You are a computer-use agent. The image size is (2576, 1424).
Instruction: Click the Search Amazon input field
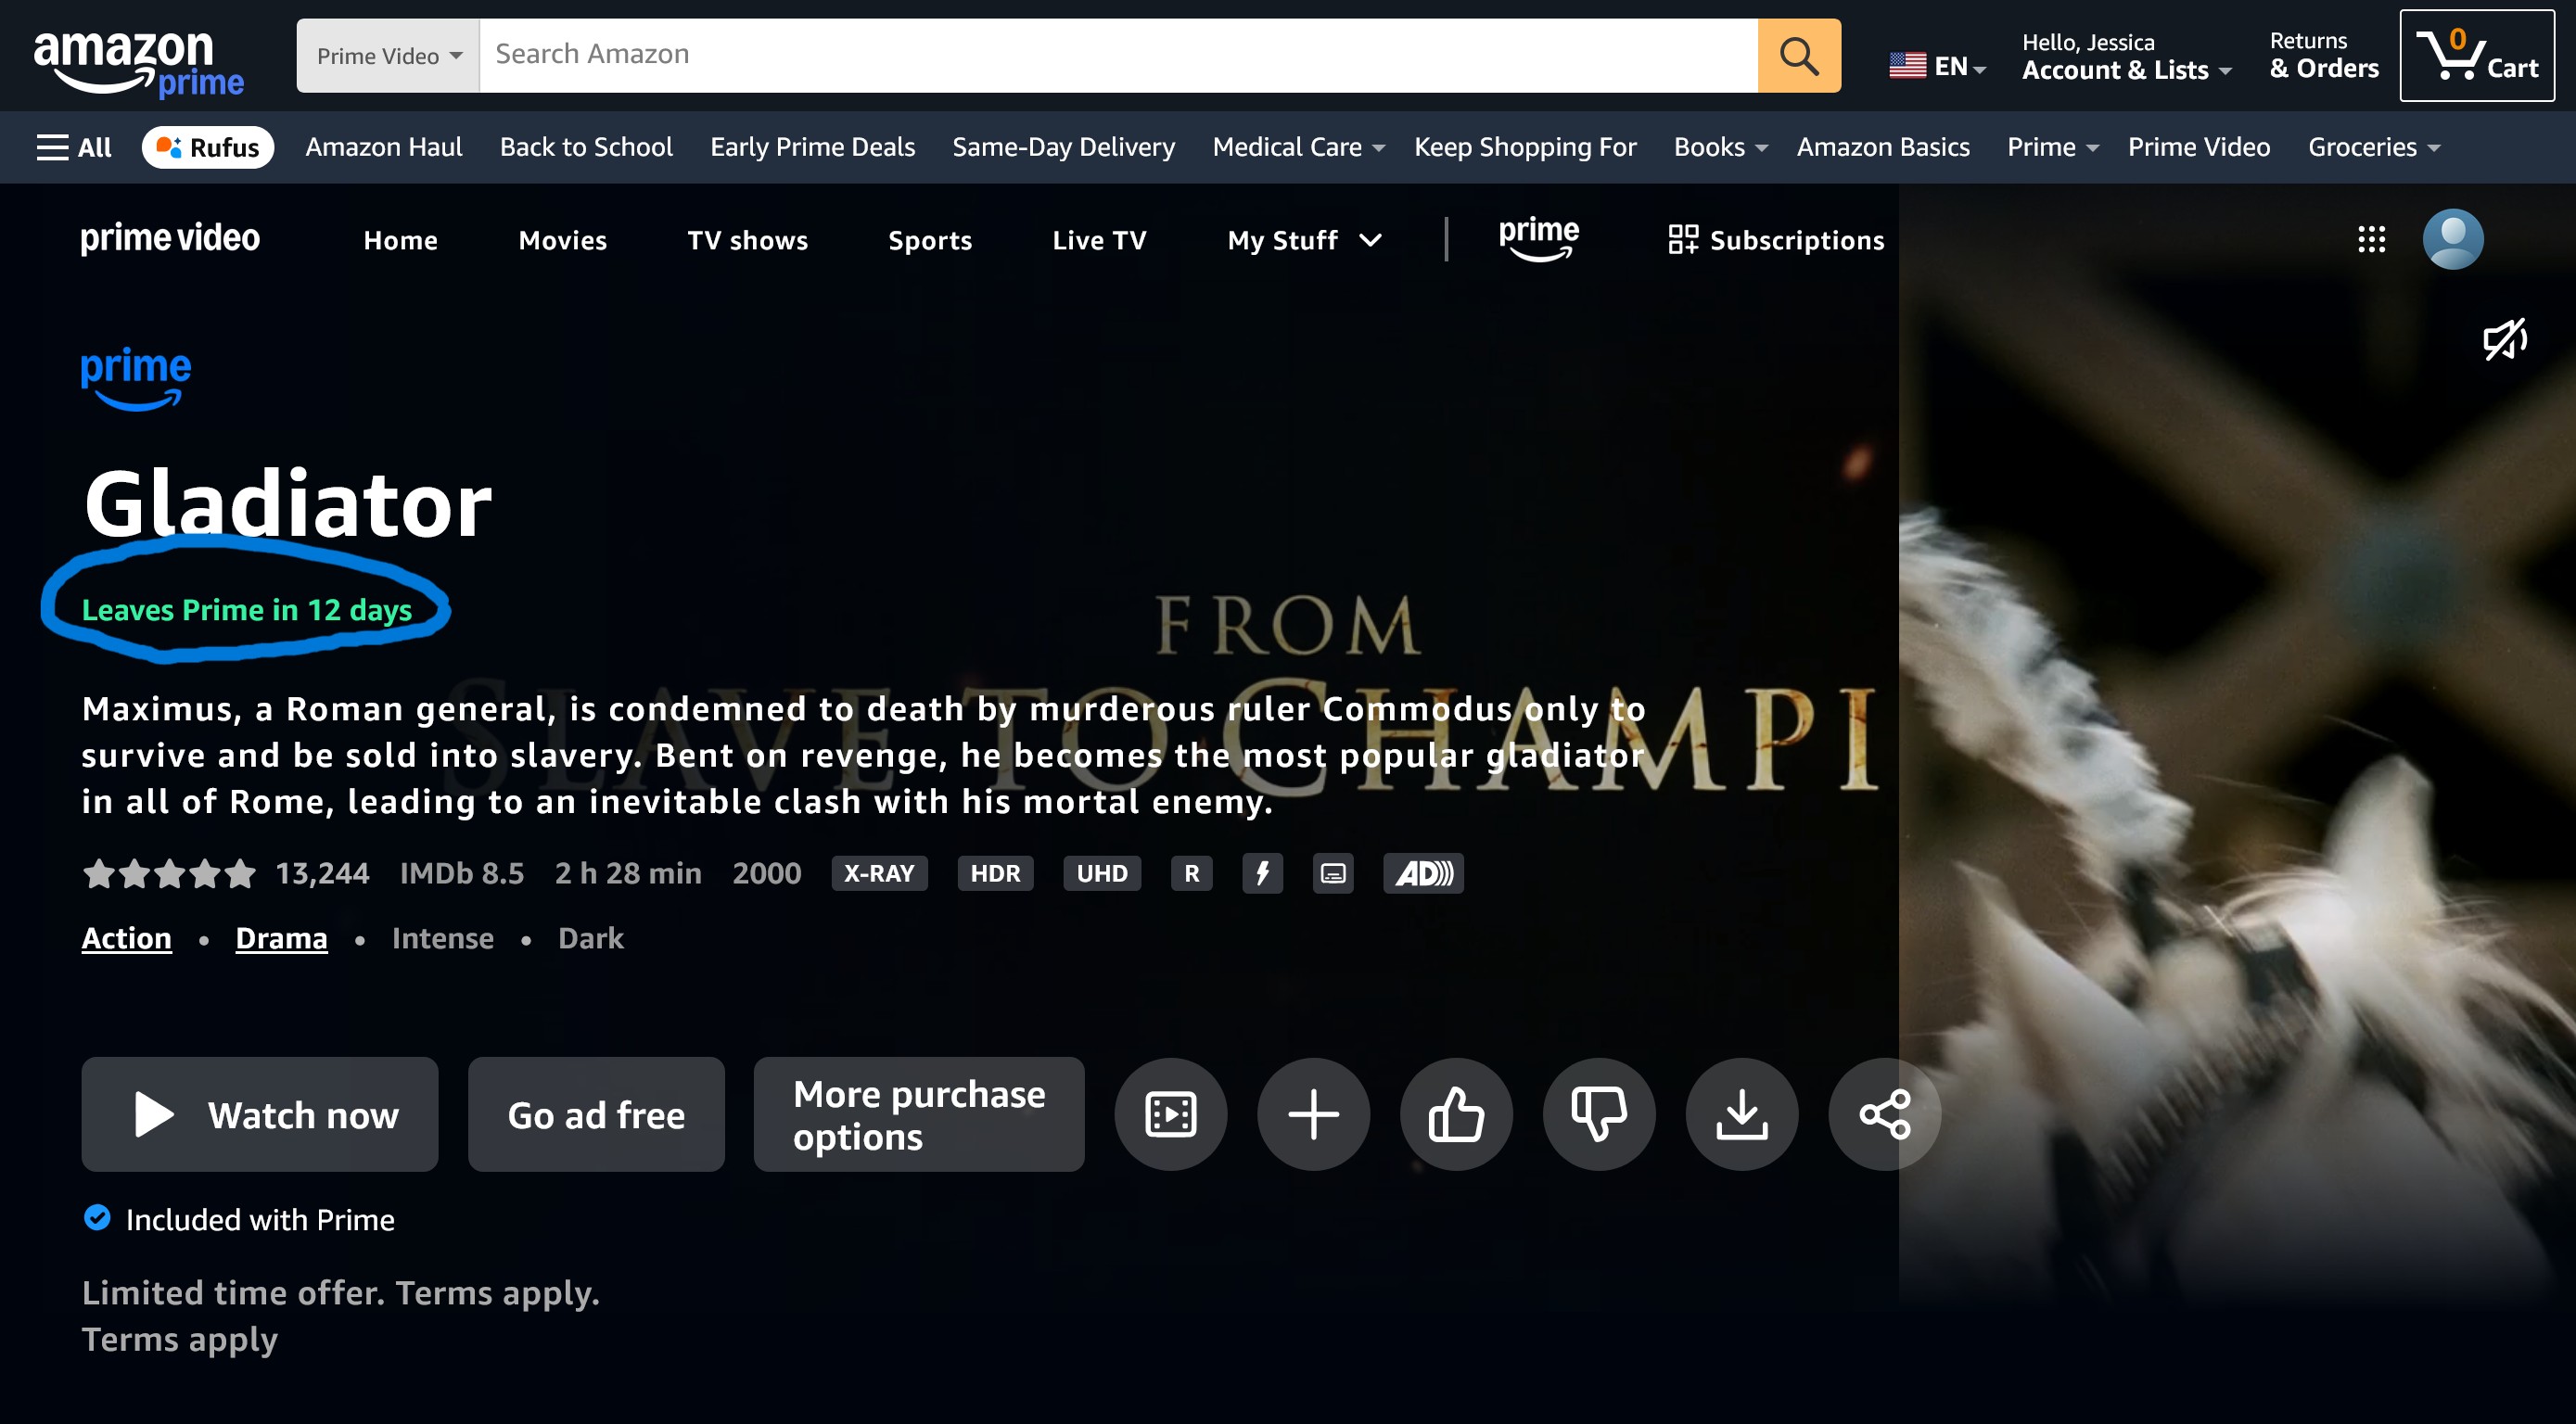tap(1117, 55)
